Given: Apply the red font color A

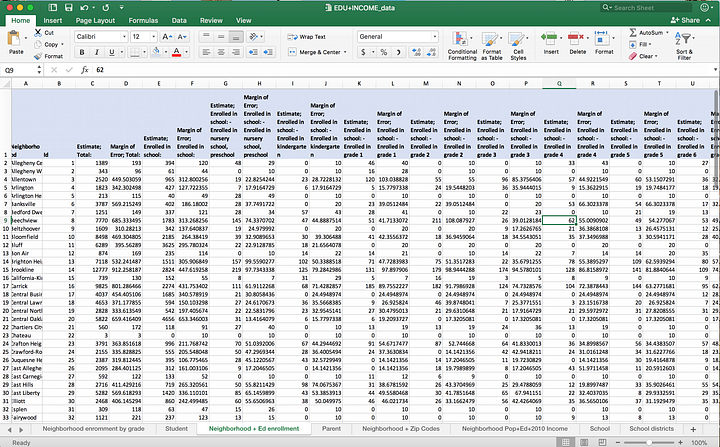Looking at the screenshot, I should click(x=176, y=52).
